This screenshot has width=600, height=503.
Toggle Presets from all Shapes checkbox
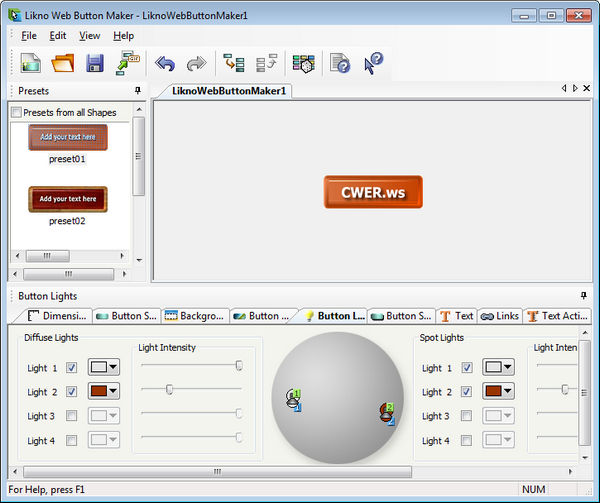tap(16, 112)
